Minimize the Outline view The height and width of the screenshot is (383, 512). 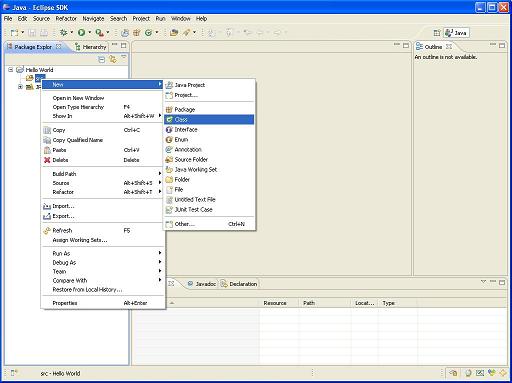(x=493, y=44)
